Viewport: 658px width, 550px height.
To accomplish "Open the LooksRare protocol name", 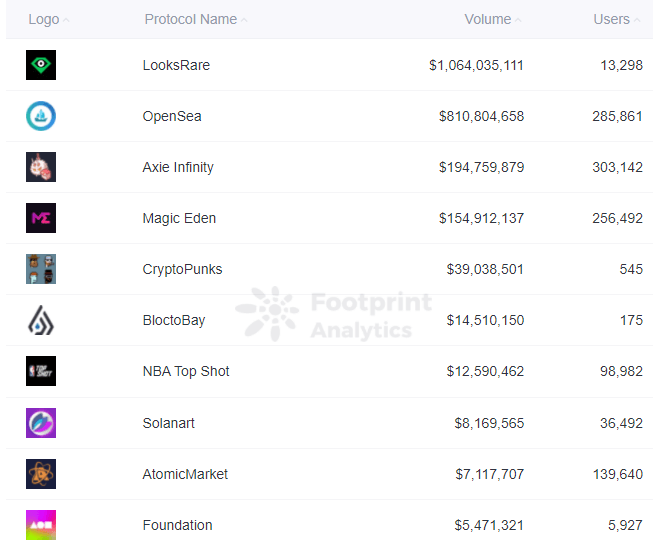I will click(x=176, y=65).
